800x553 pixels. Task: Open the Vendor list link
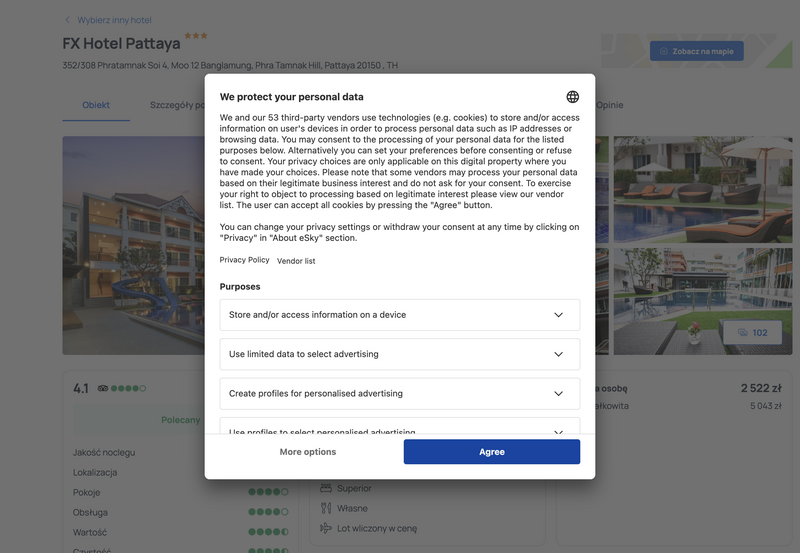[x=296, y=261]
